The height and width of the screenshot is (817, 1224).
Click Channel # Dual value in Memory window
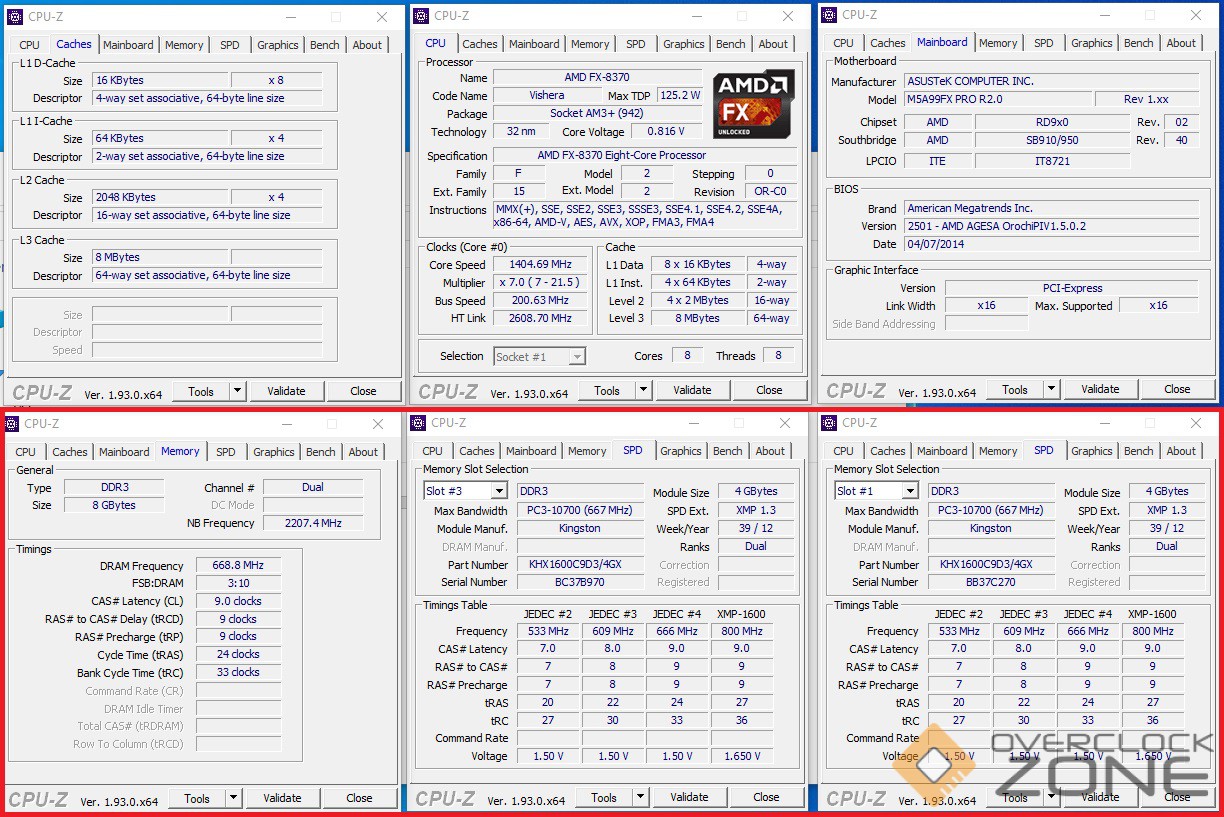point(313,487)
